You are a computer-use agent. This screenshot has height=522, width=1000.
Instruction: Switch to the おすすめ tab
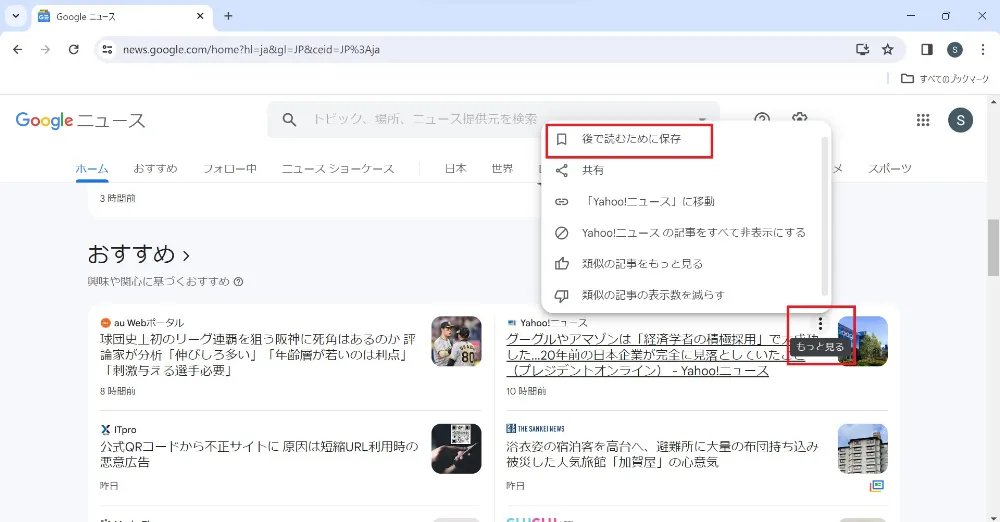click(x=155, y=168)
